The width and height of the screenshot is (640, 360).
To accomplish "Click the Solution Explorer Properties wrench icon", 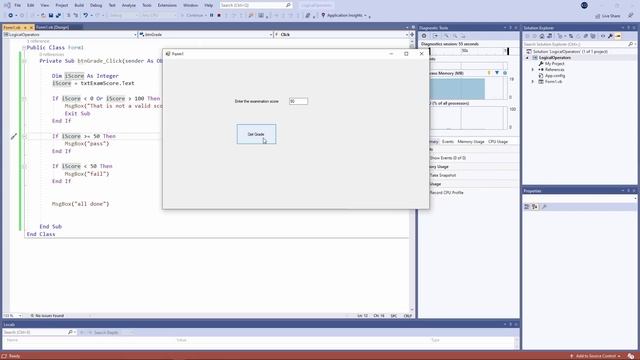I will [610, 36].
